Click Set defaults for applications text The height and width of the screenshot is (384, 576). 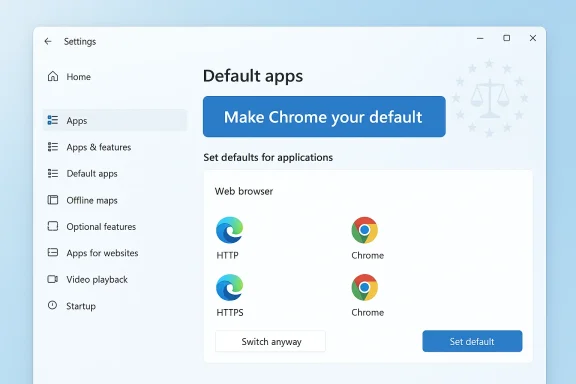pyautogui.click(x=268, y=158)
